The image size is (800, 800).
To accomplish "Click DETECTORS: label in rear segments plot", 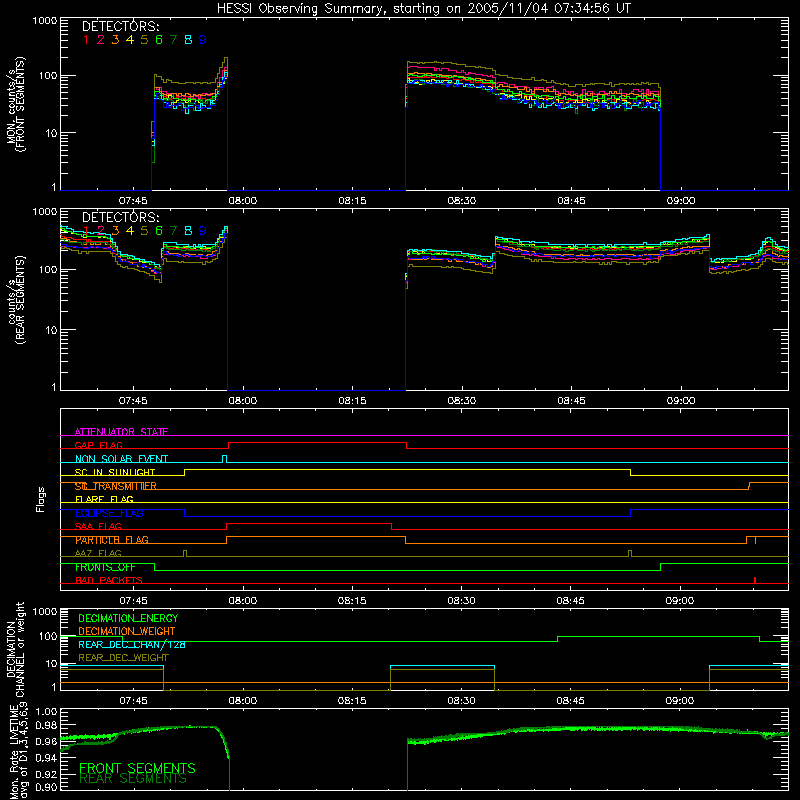I will coord(120,218).
